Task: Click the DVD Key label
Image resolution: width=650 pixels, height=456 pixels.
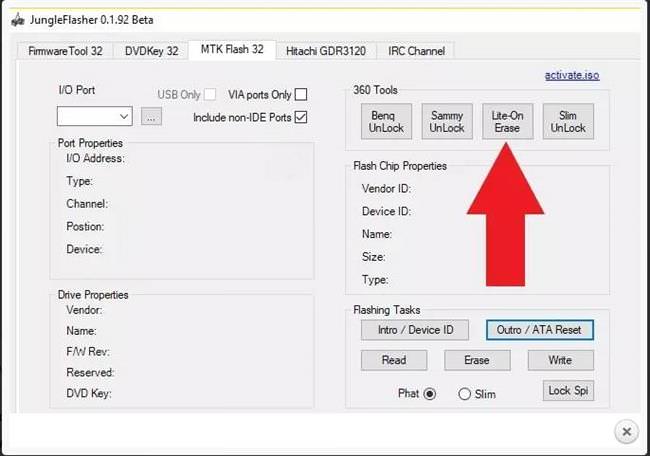Action: pos(89,393)
